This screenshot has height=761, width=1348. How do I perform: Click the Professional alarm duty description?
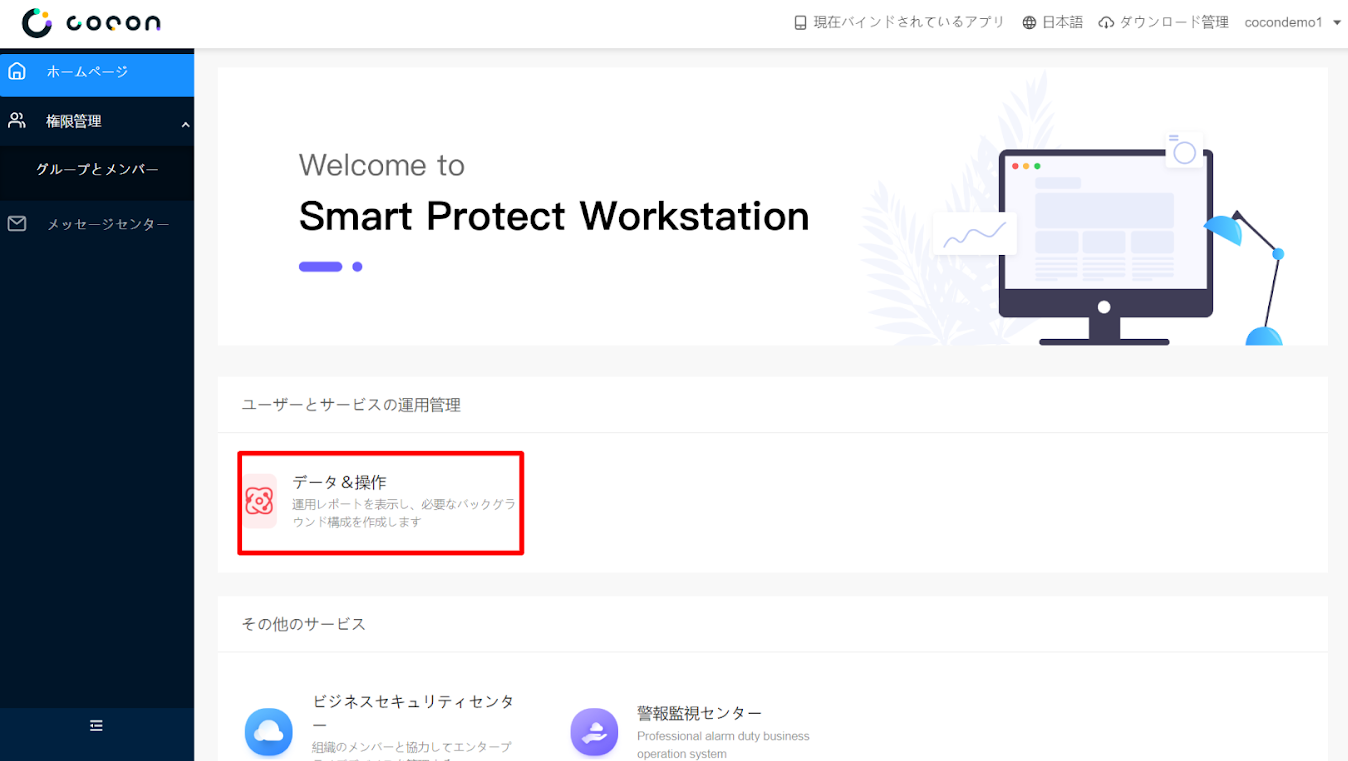(x=723, y=745)
